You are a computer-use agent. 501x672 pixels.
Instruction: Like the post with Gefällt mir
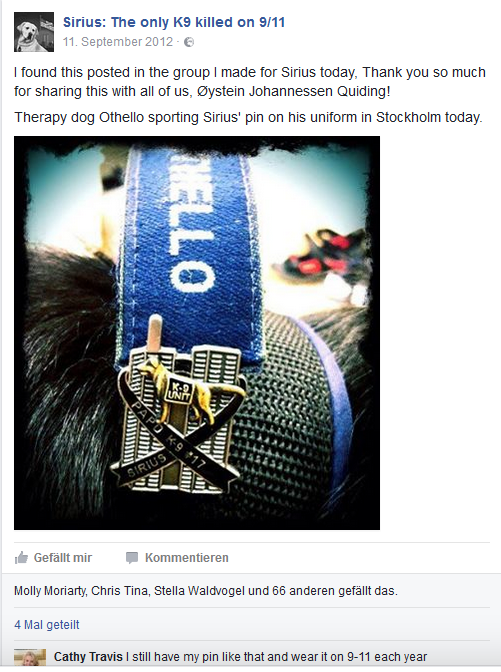click(63, 558)
